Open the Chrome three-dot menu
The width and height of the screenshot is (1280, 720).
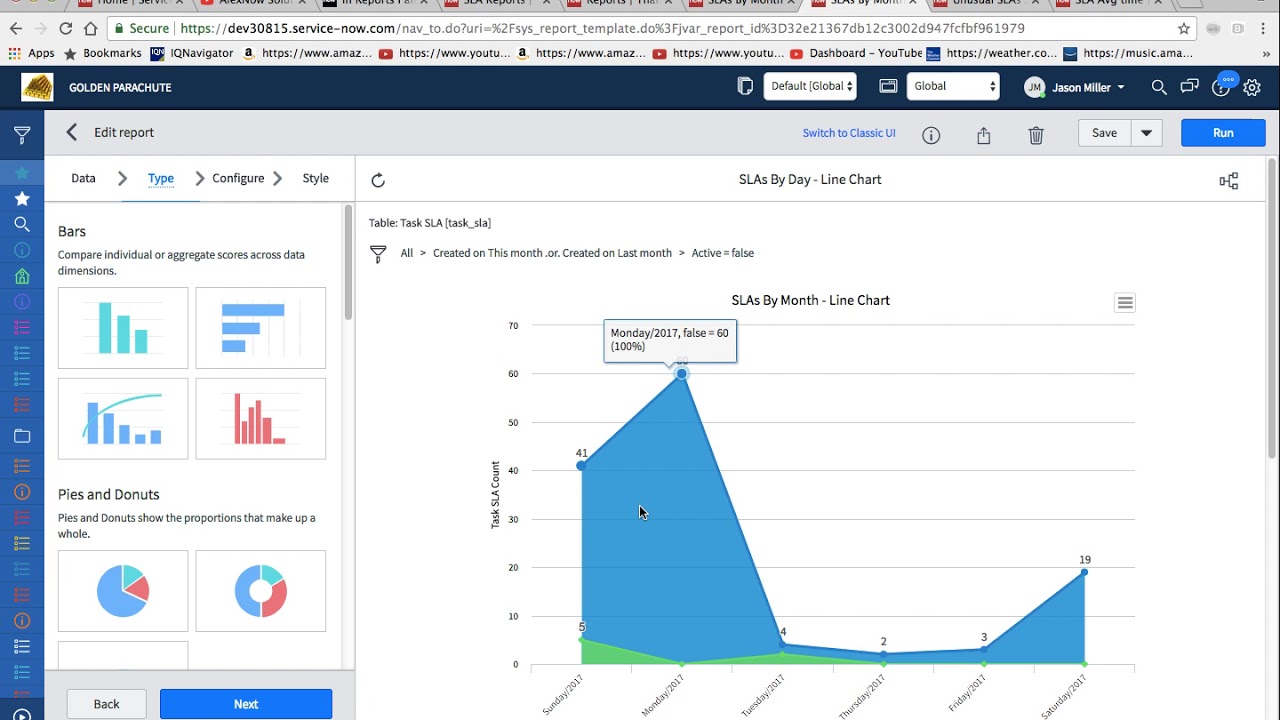pos(1264,29)
